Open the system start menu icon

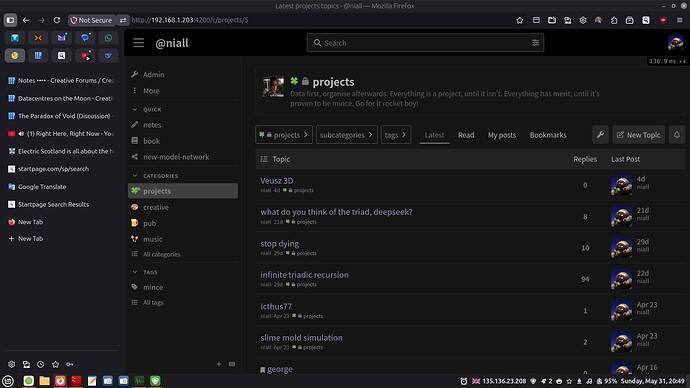8,381
